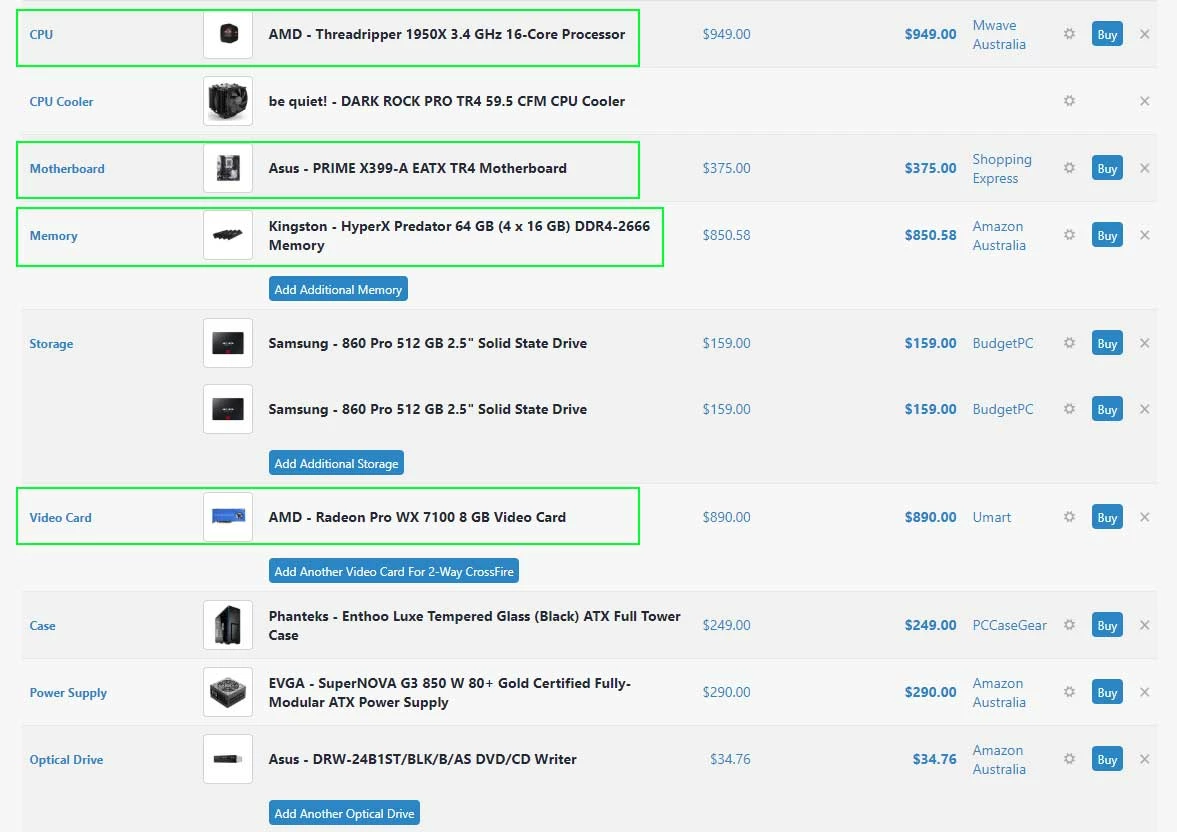Remove the Phanteks Enthoo case via X
This screenshot has height=832, width=1177.
tap(1144, 625)
